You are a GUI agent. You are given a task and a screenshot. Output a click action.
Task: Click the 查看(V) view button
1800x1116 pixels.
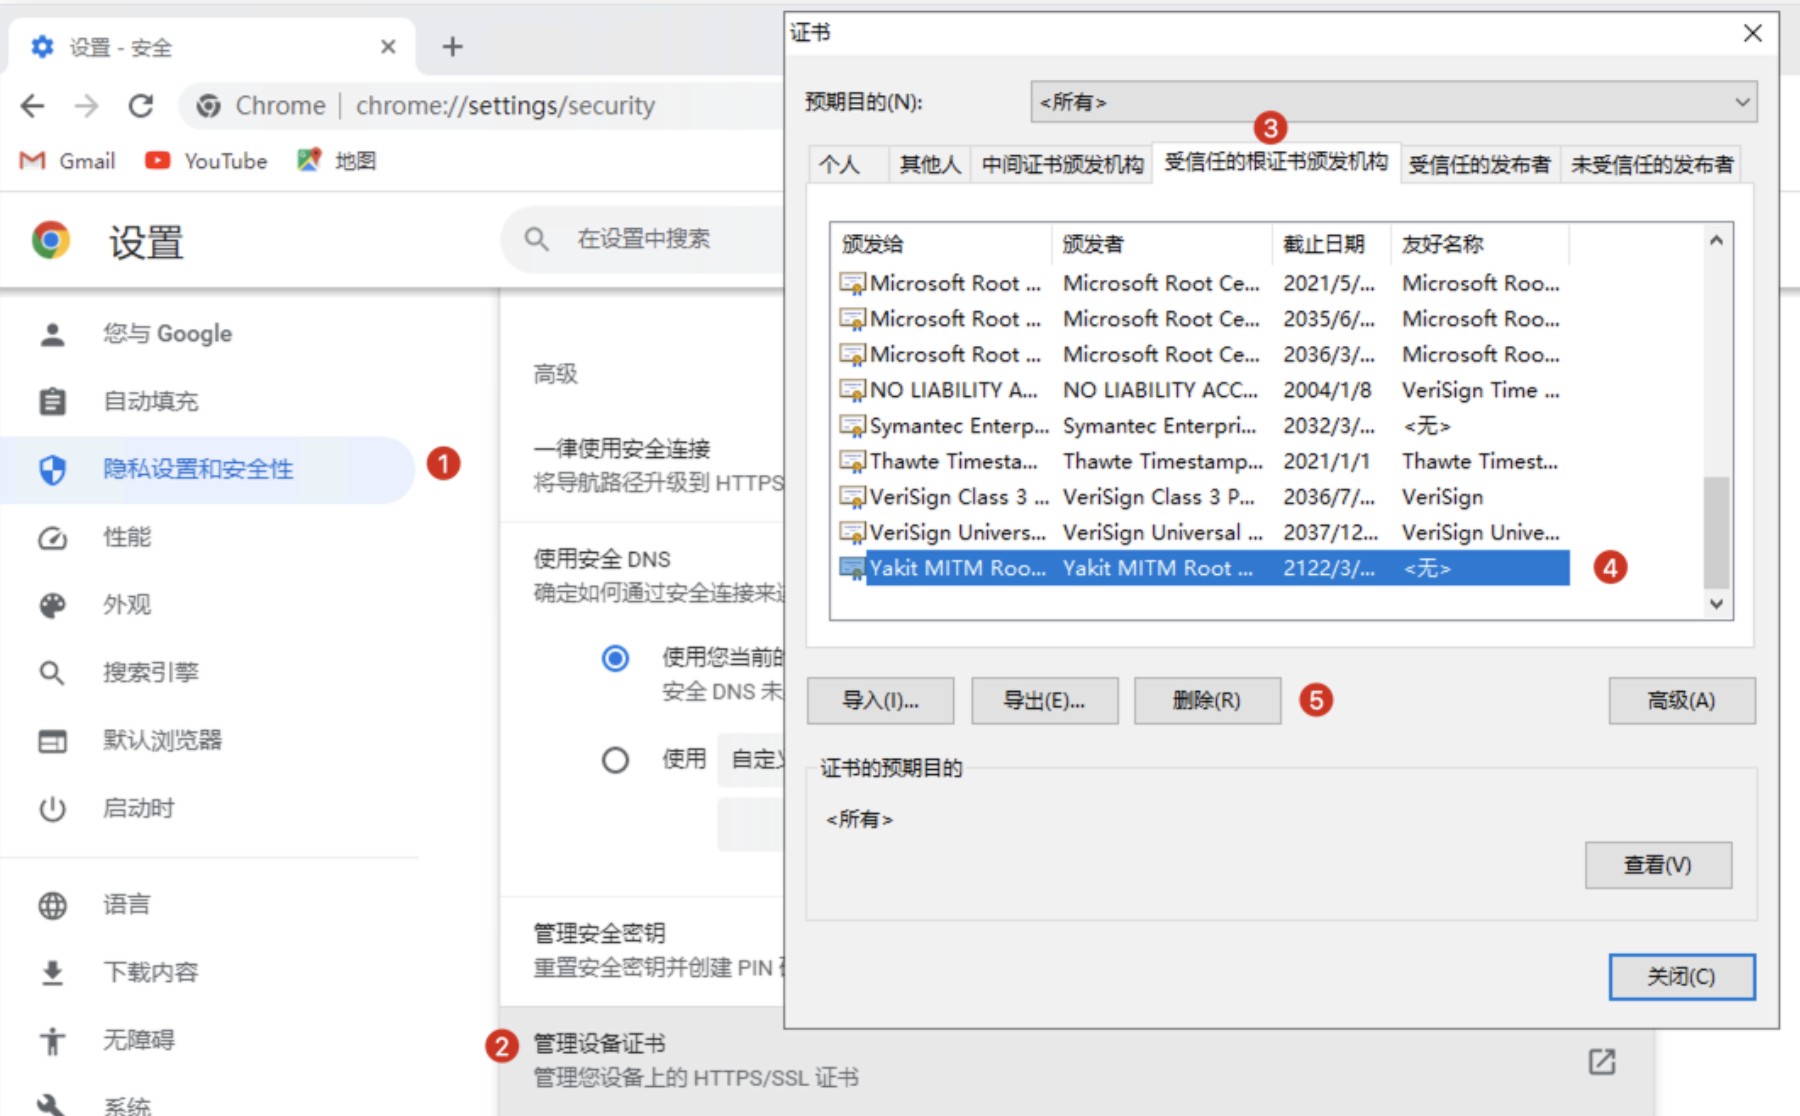tap(1657, 865)
